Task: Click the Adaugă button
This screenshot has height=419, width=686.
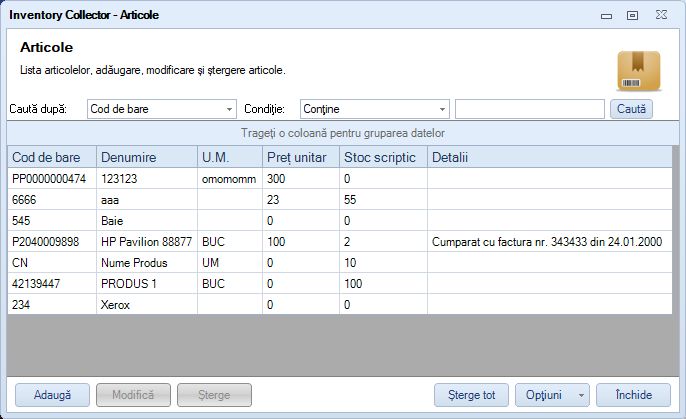Action: tap(52, 395)
